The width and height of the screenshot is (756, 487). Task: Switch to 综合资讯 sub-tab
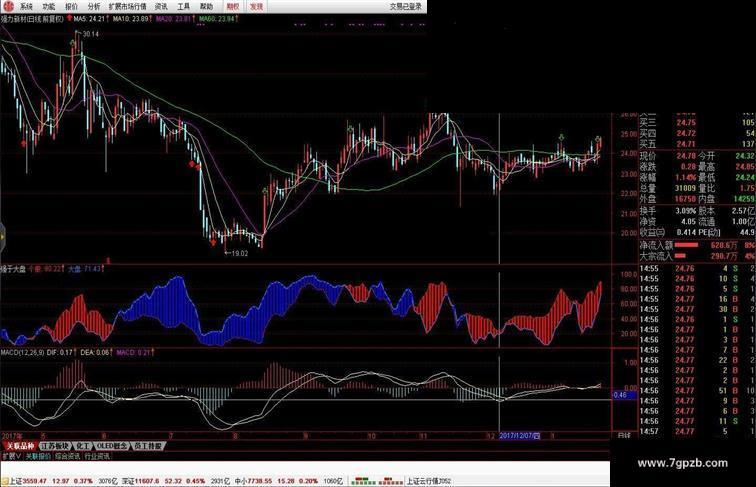68,456
